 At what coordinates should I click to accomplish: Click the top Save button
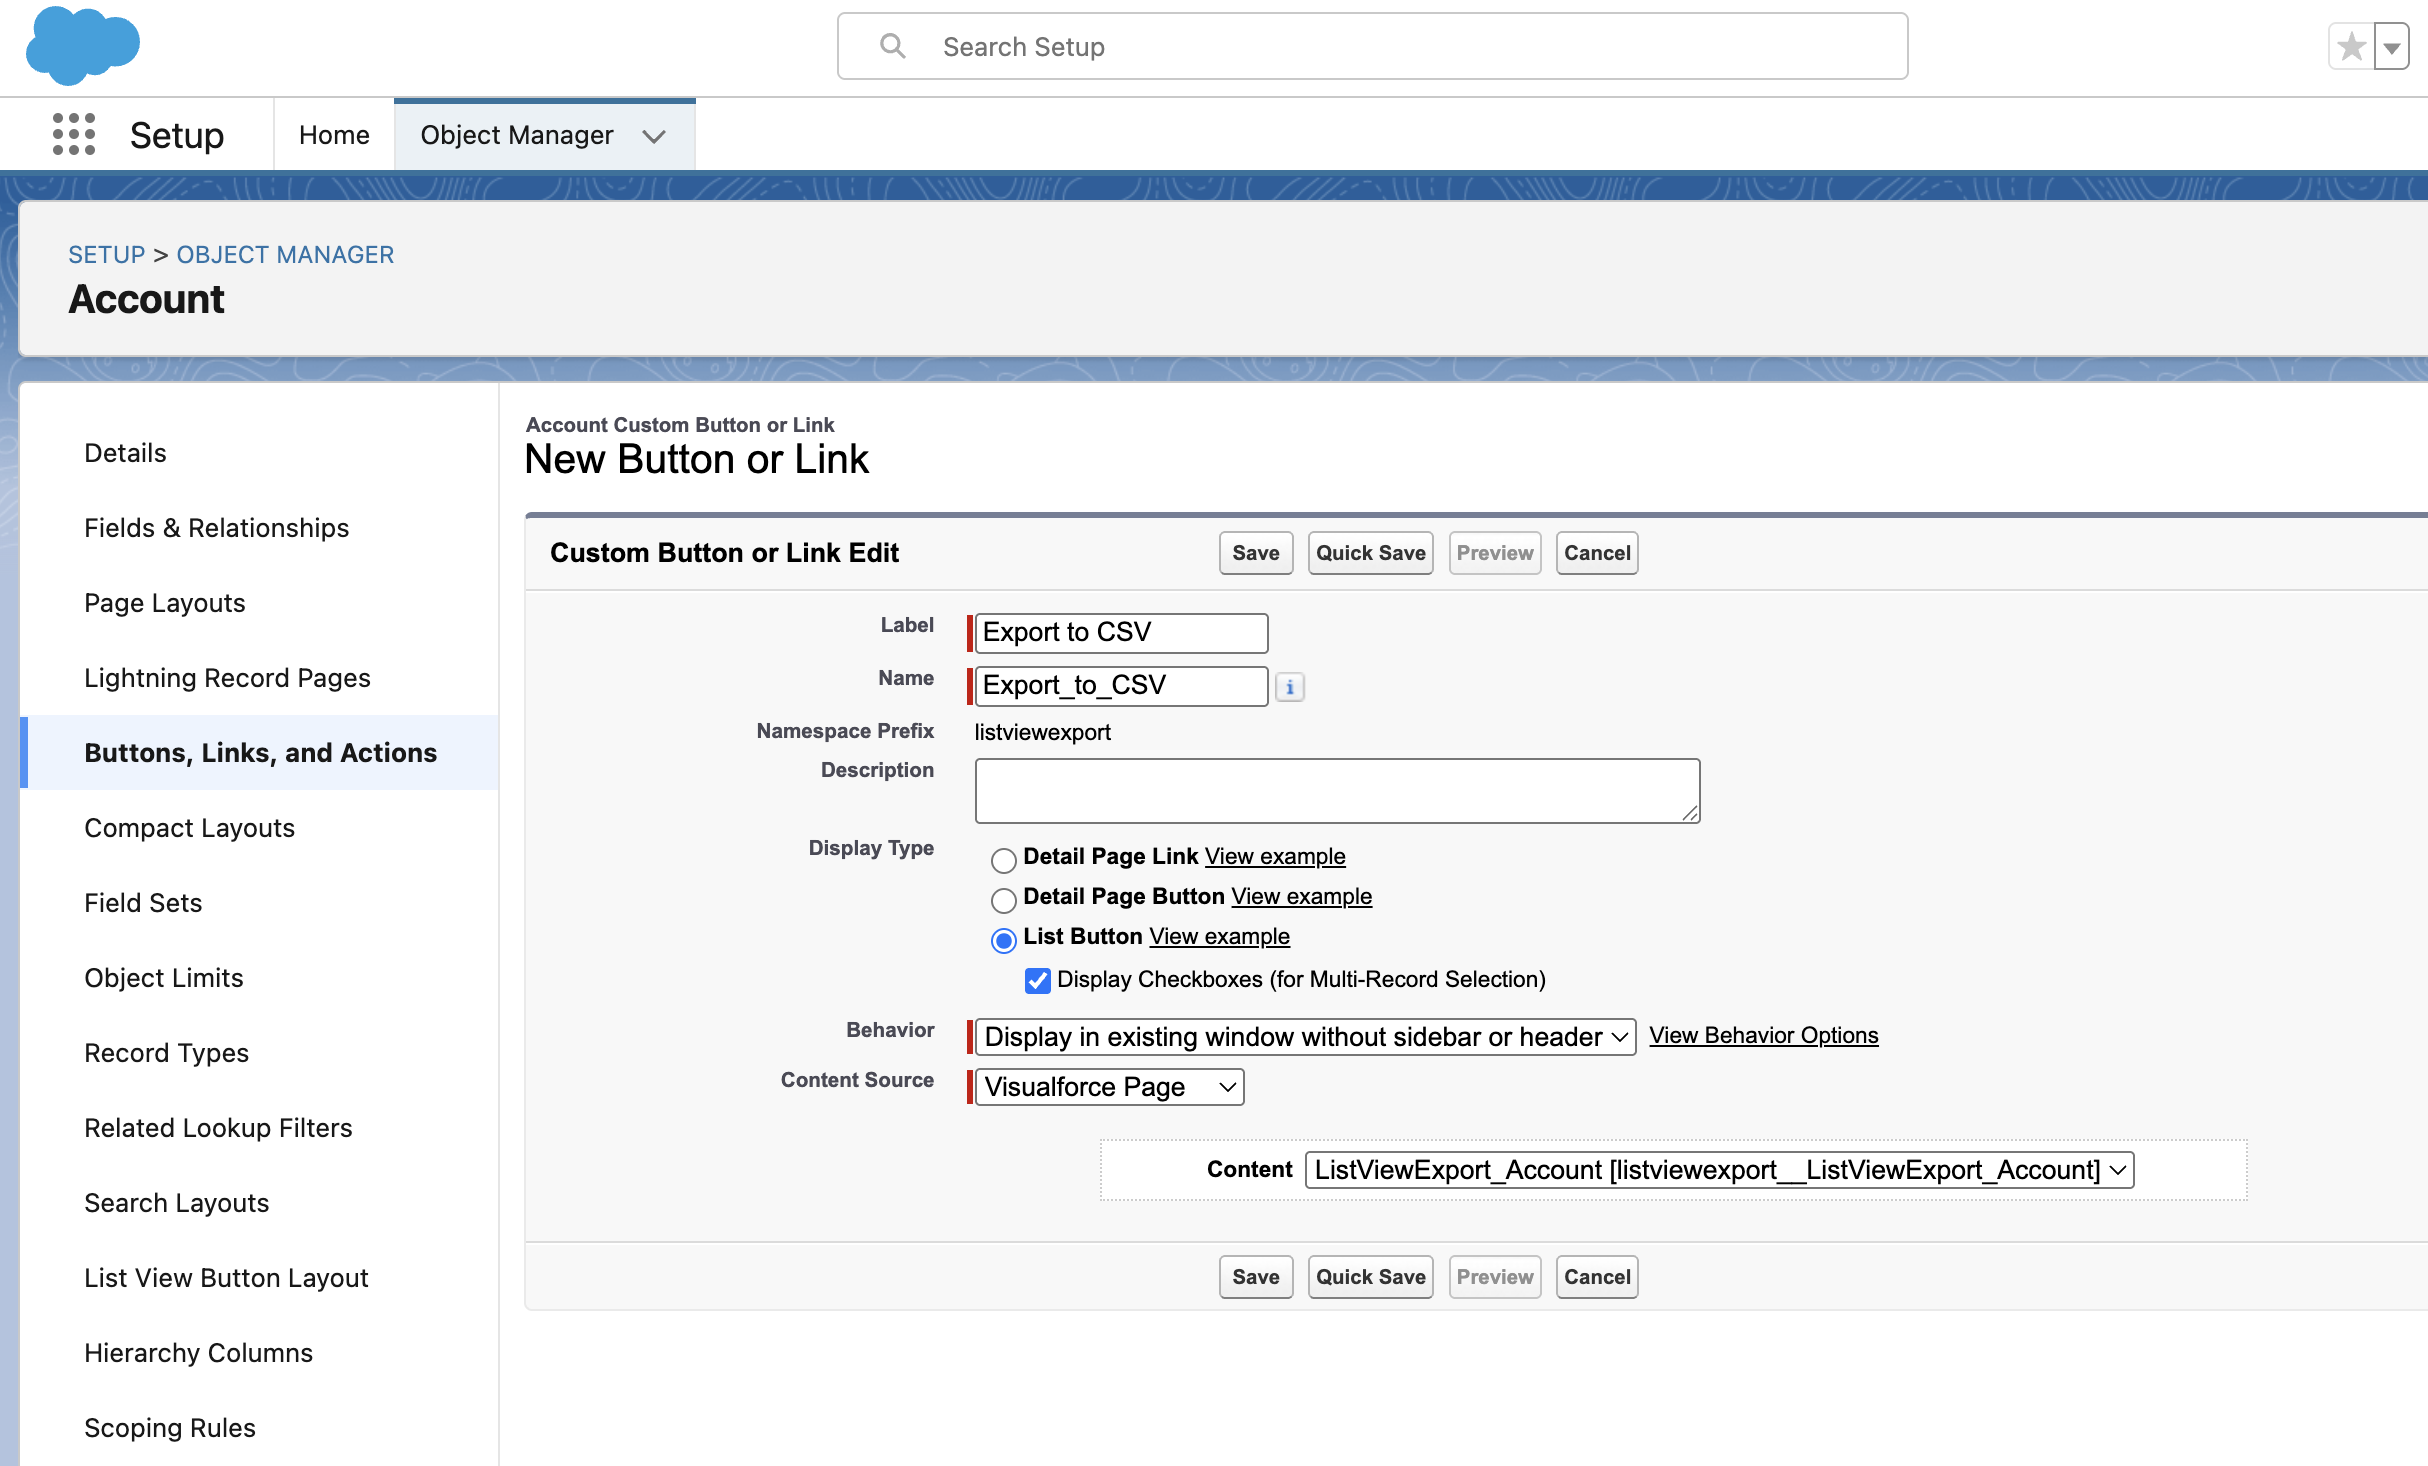point(1256,553)
